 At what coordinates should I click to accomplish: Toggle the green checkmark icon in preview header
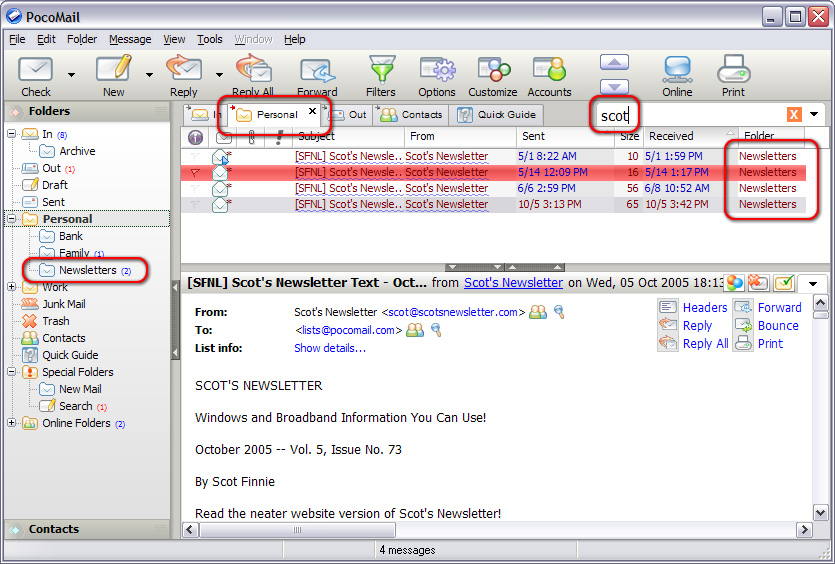point(783,283)
